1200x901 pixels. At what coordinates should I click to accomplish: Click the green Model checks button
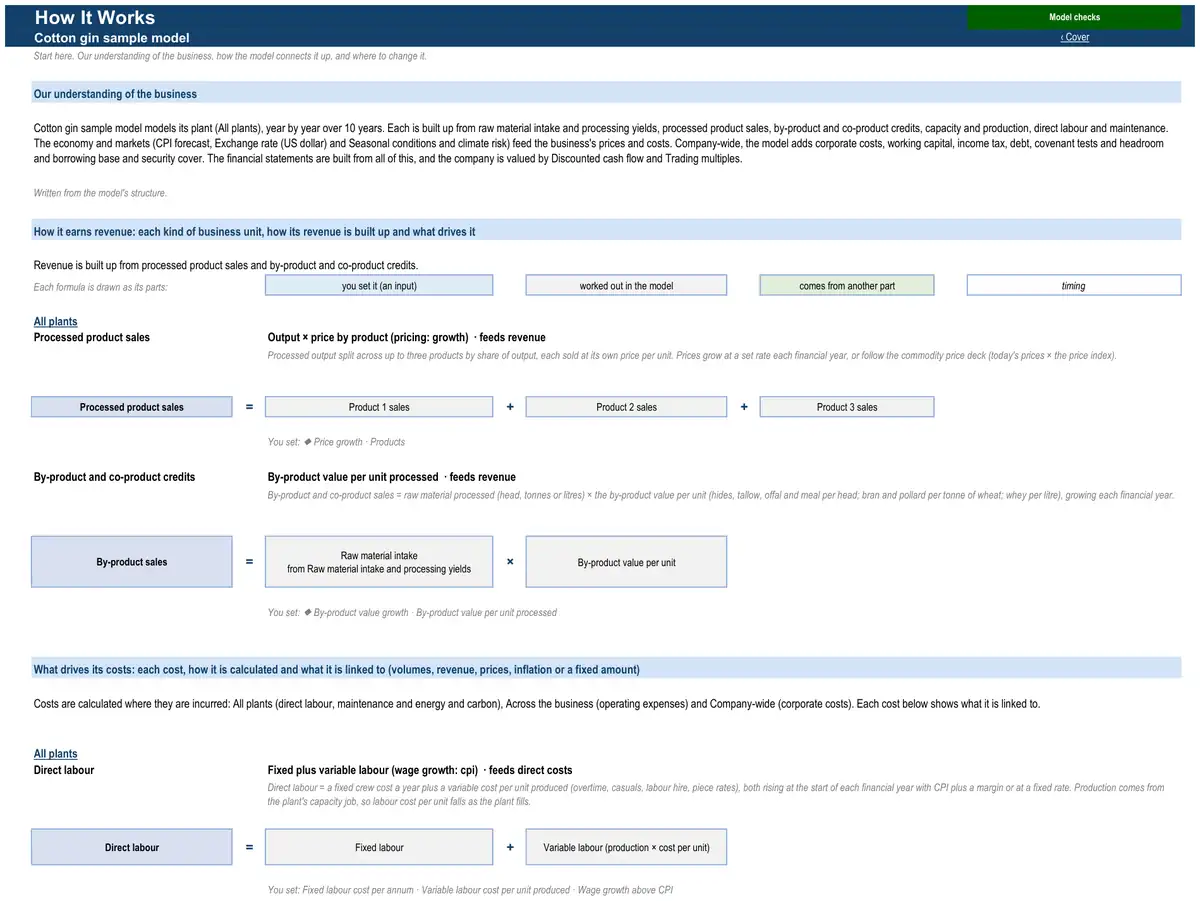(x=1074, y=17)
